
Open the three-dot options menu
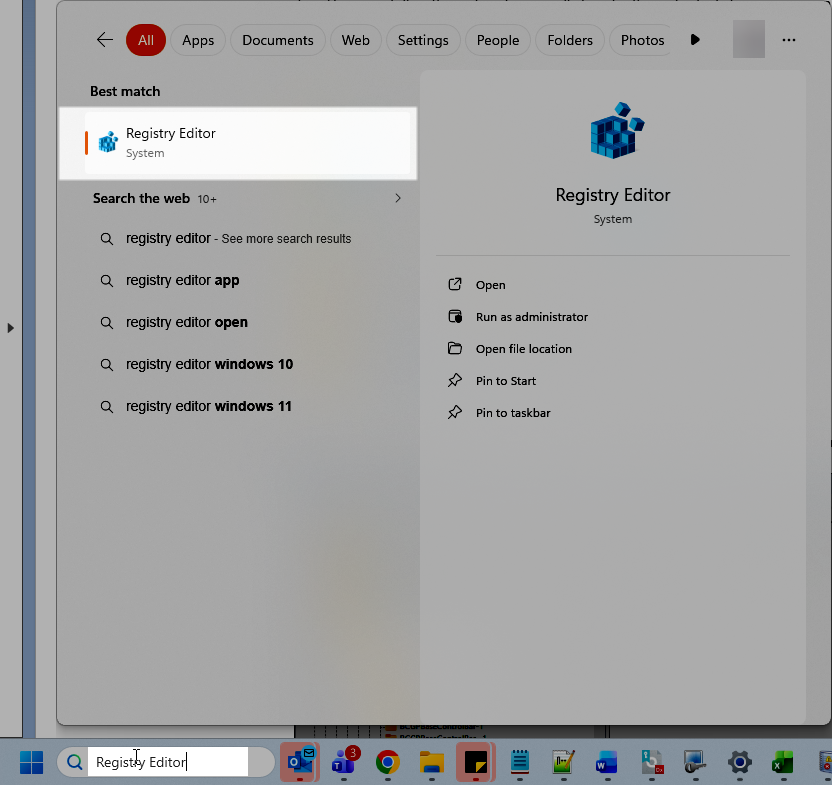tap(788, 40)
